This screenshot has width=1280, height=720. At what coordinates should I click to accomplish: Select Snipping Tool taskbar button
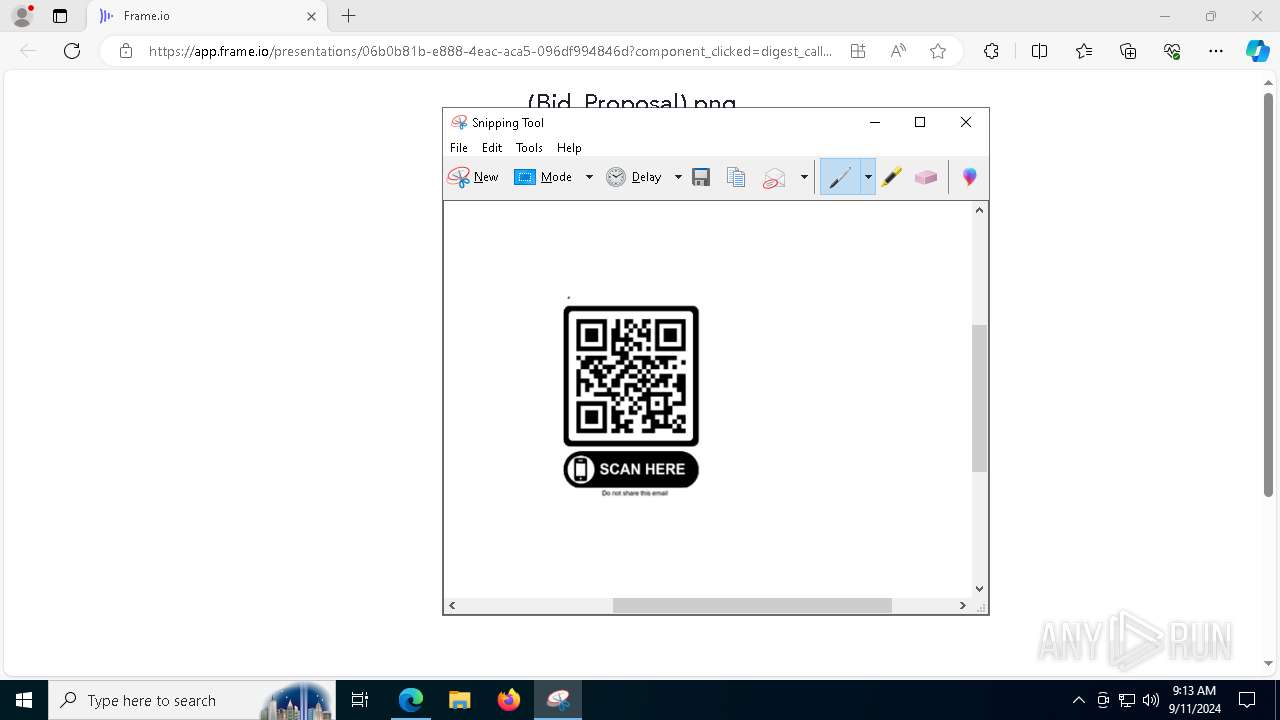pyautogui.click(x=558, y=700)
